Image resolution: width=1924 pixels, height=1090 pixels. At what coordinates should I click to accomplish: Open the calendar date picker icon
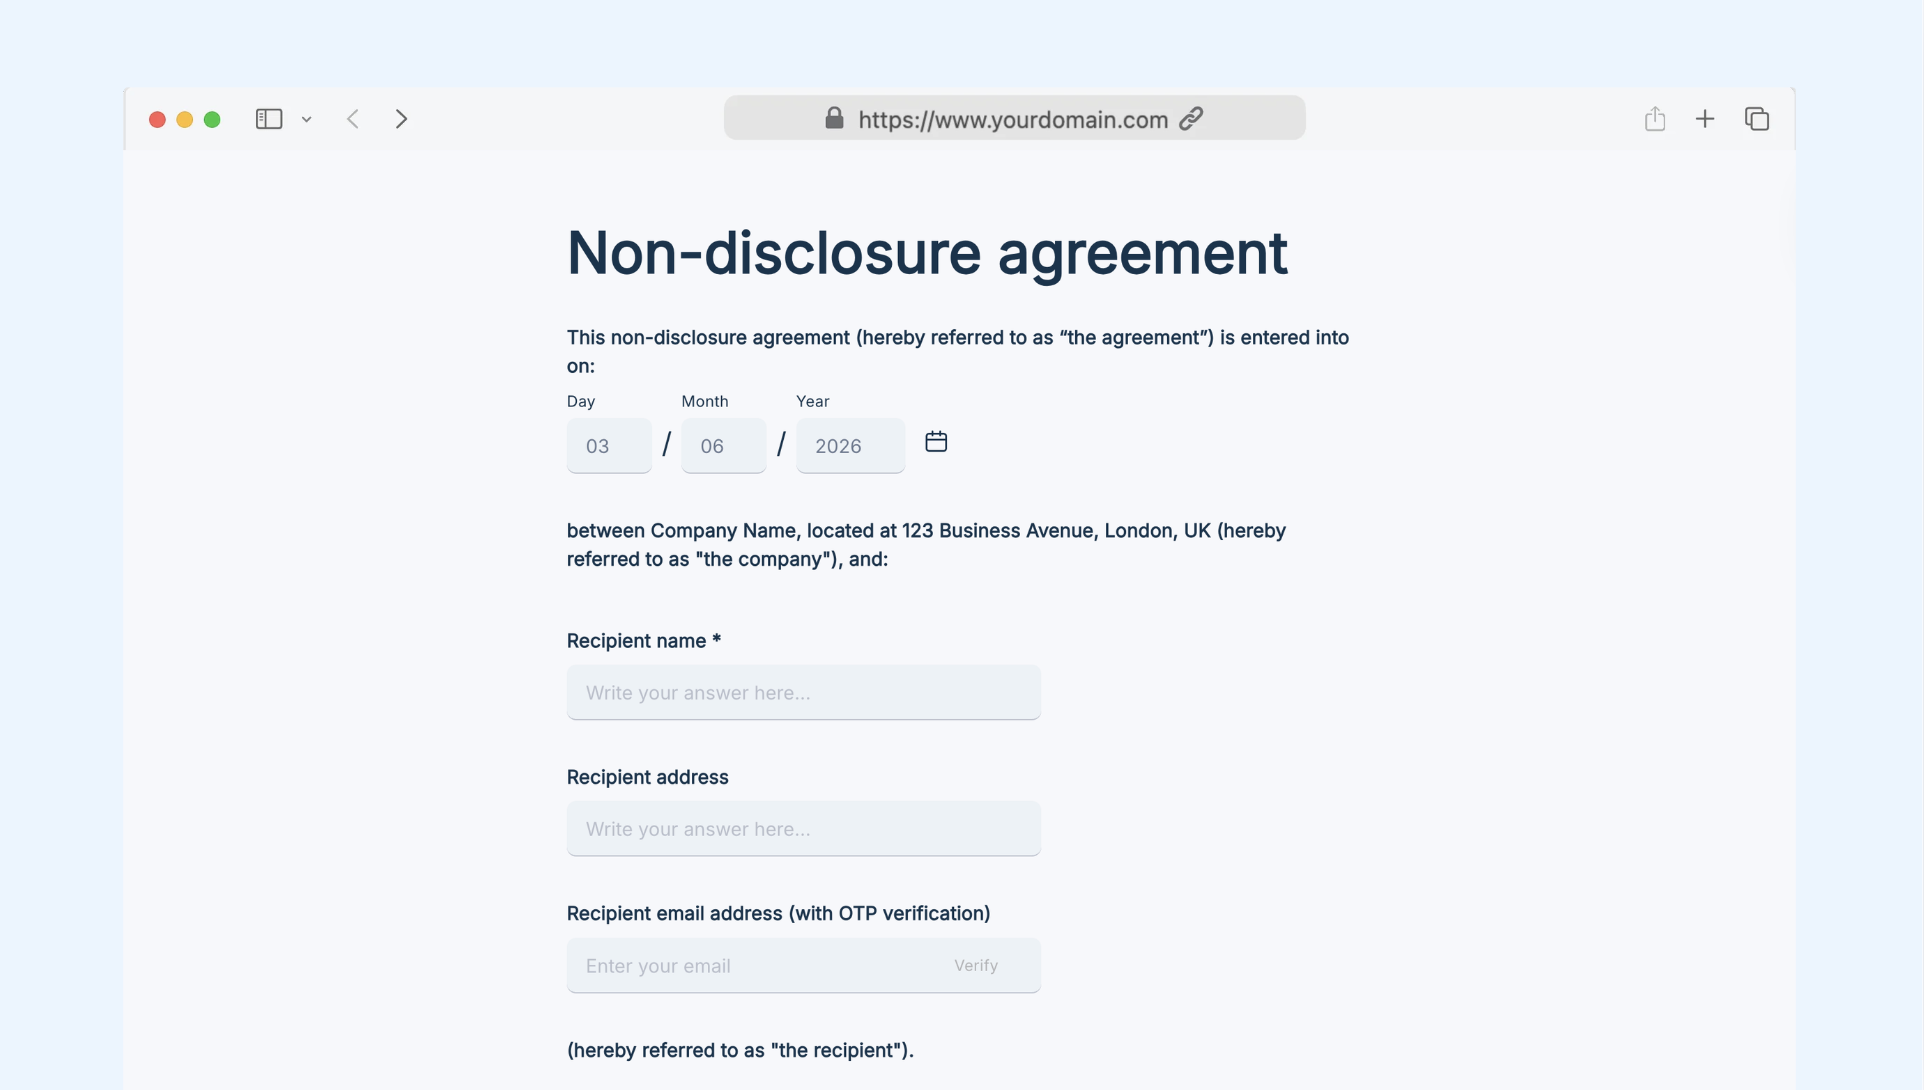click(x=936, y=442)
